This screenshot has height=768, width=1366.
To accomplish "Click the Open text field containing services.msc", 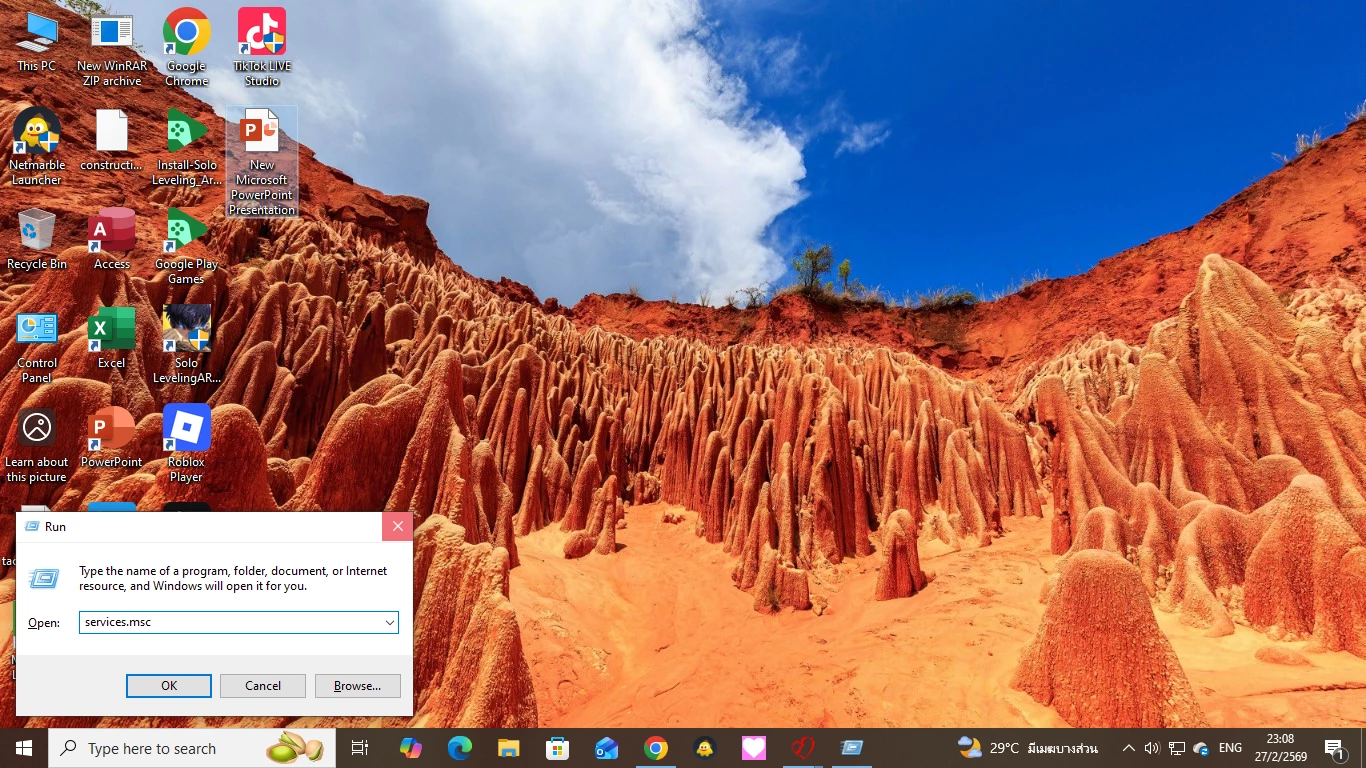I will 230,622.
